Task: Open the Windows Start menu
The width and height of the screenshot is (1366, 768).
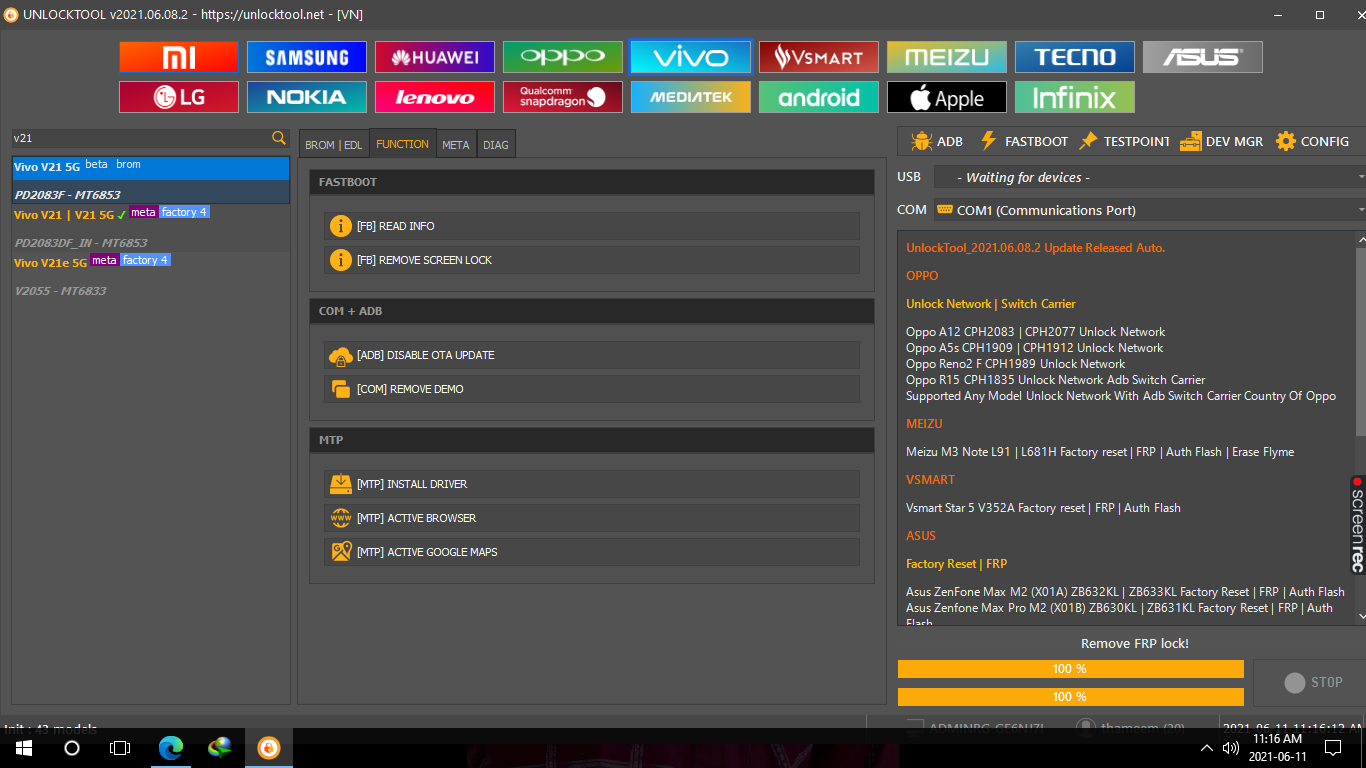Action: coord(24,748)
